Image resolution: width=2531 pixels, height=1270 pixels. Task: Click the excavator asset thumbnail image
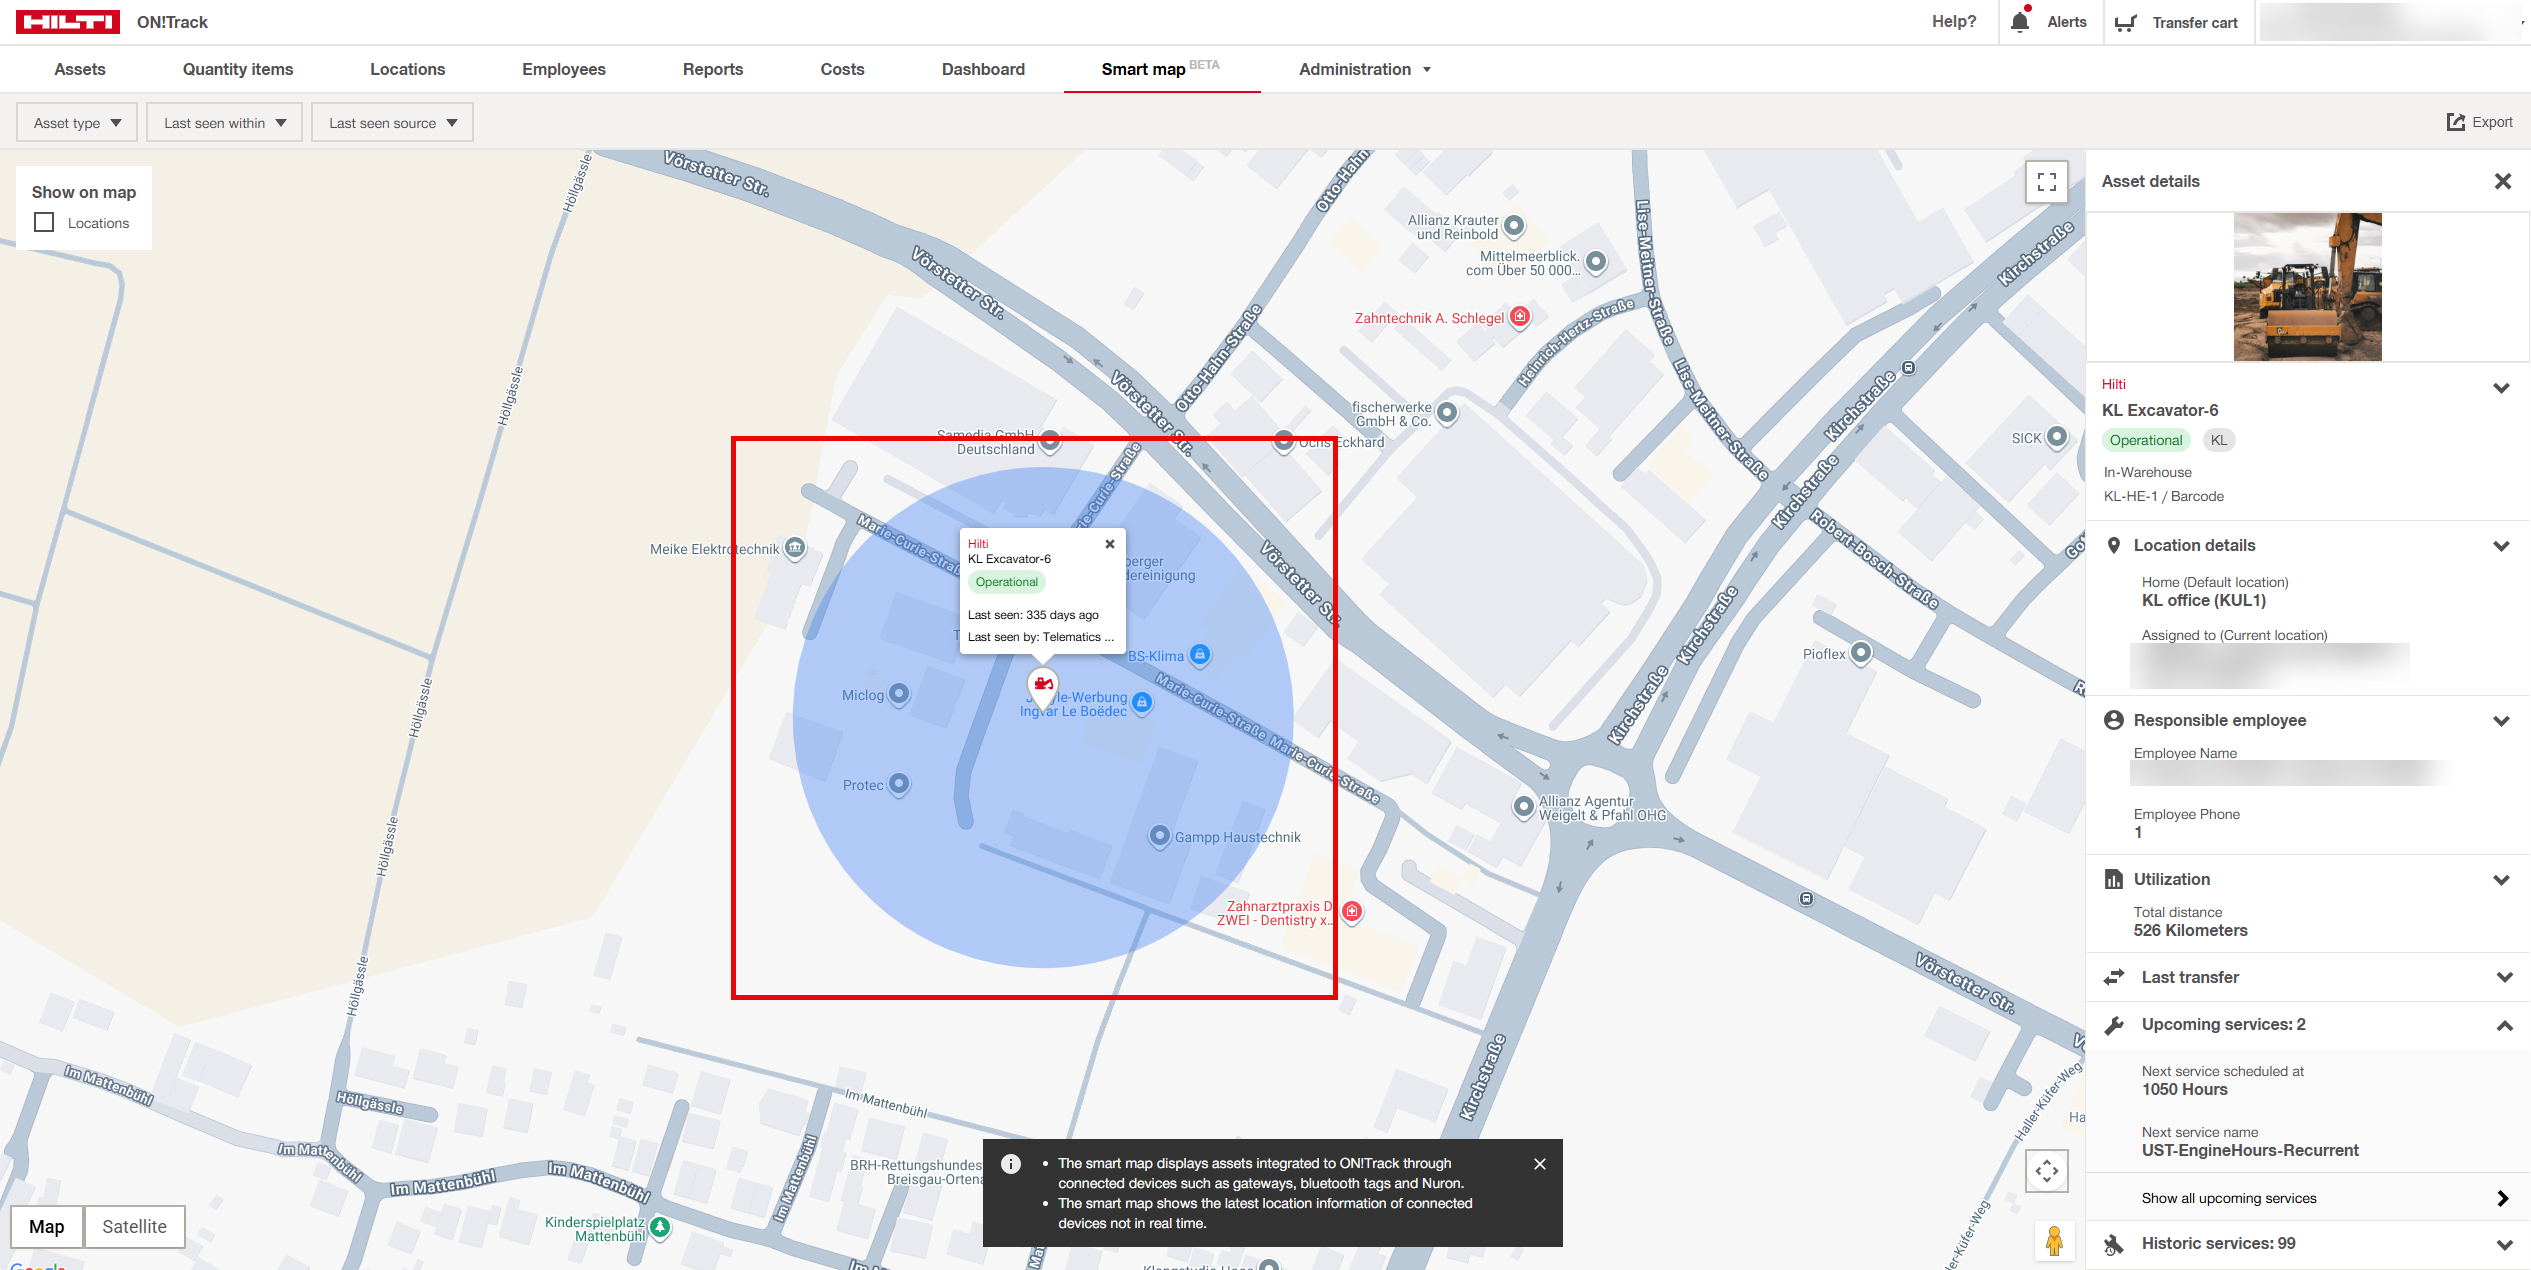(2307, 287)
